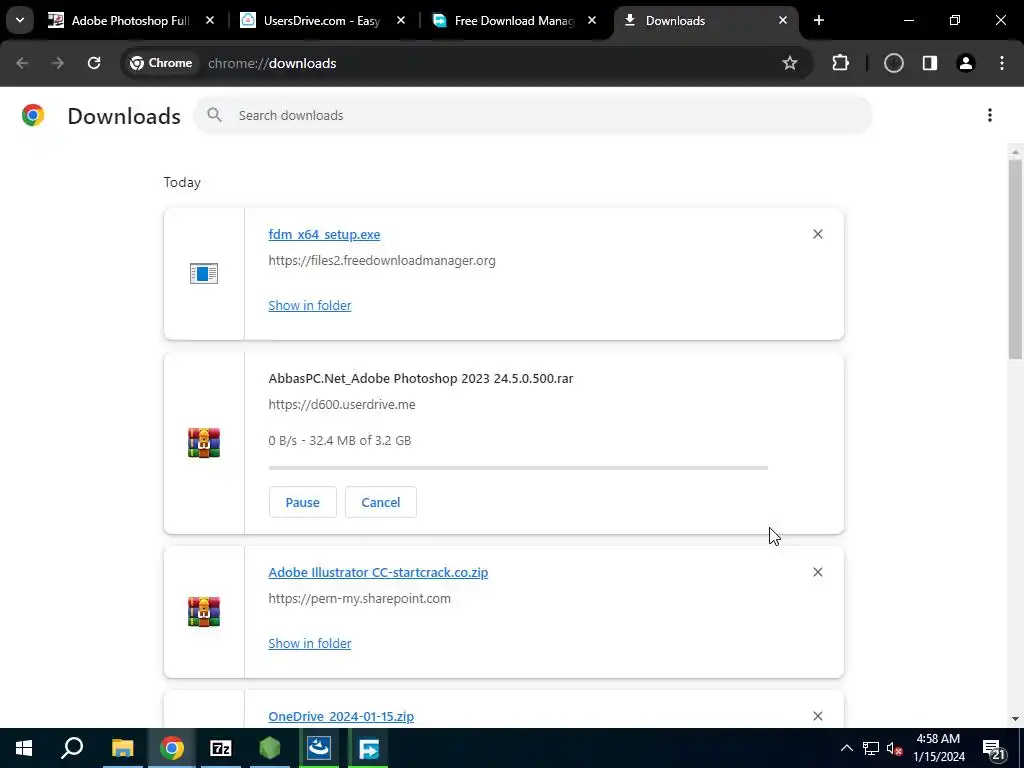Remove fdm_x64_setup.exe from the list
The height and width of the screenshot is (768, 1024).
click(x=818, y=234)
